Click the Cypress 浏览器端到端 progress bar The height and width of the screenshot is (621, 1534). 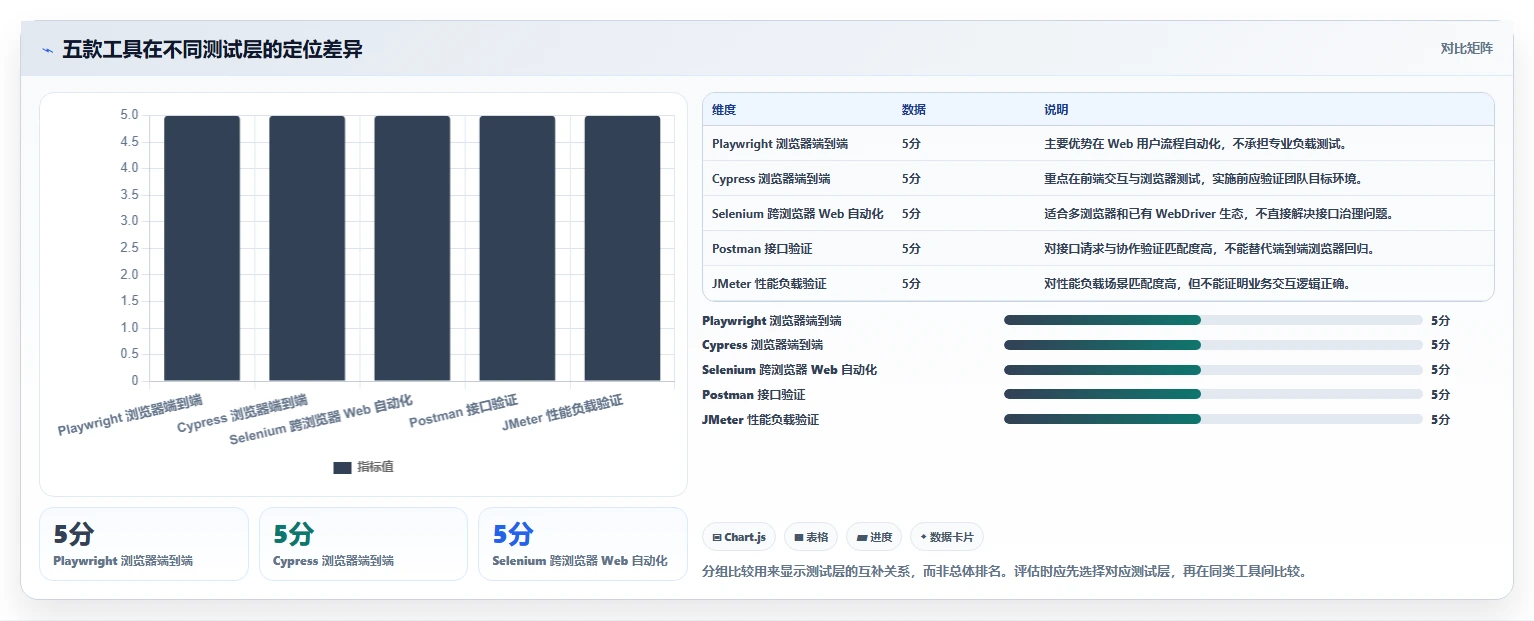tap(1213, 345)
